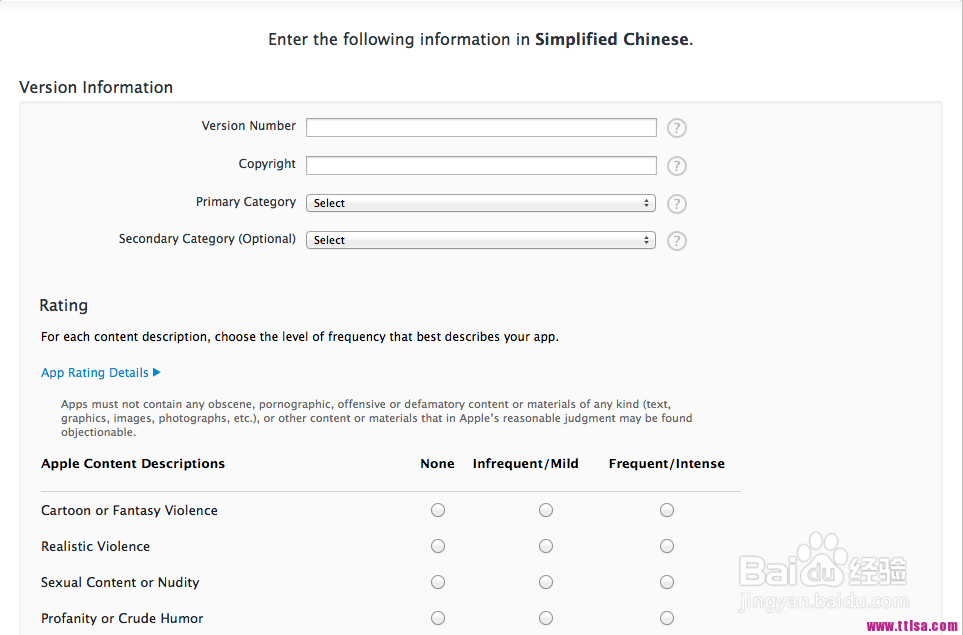Mark Profanity or Crude Humor as Frequent/Intense

[667, 618]
